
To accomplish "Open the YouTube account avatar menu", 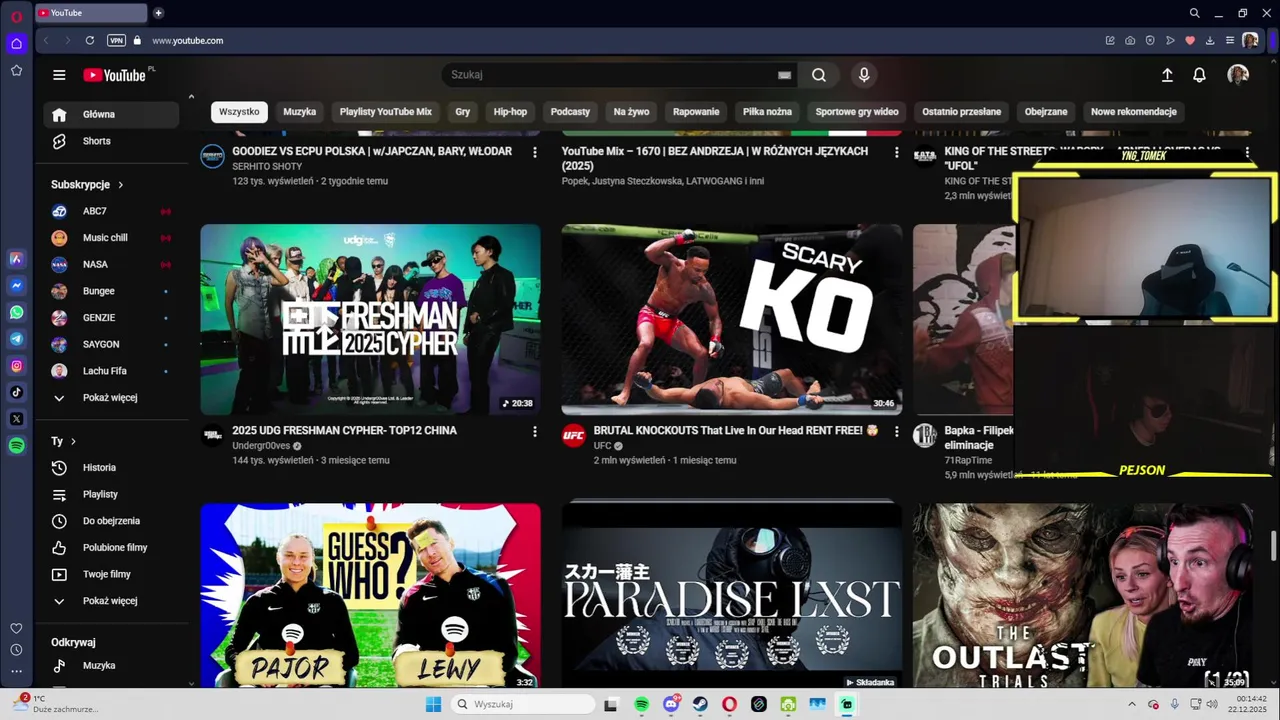I will (1238, 75).
